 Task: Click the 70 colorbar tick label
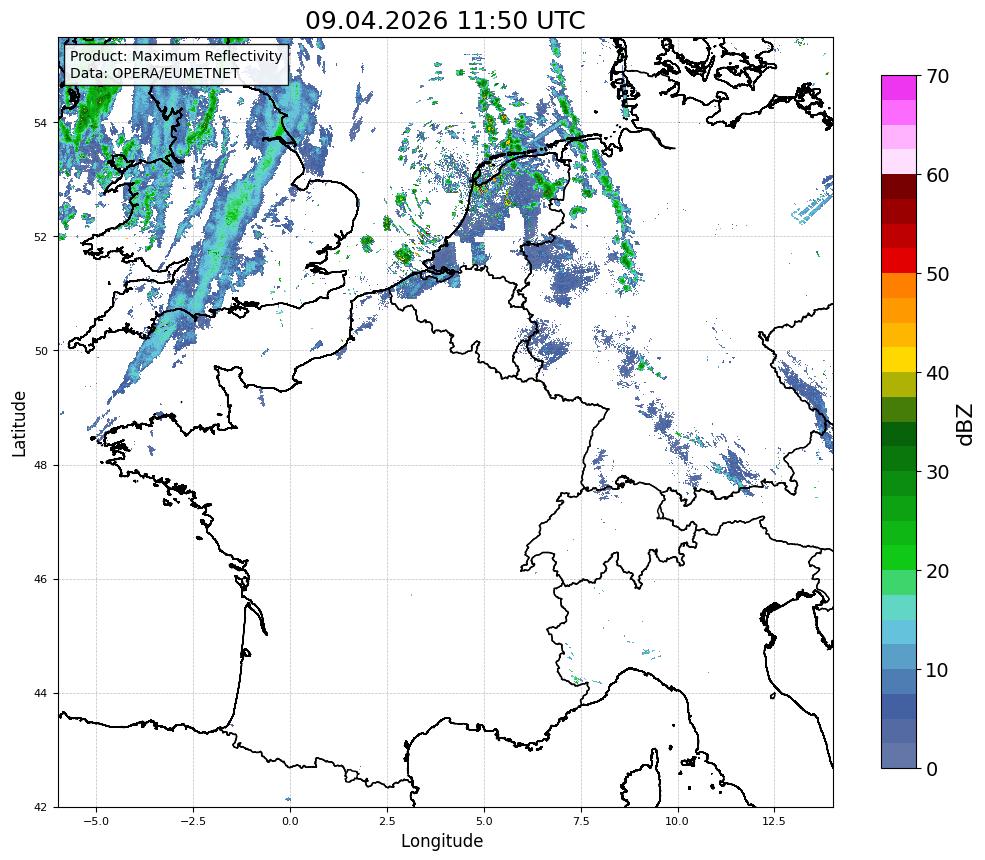pos(937,77)
